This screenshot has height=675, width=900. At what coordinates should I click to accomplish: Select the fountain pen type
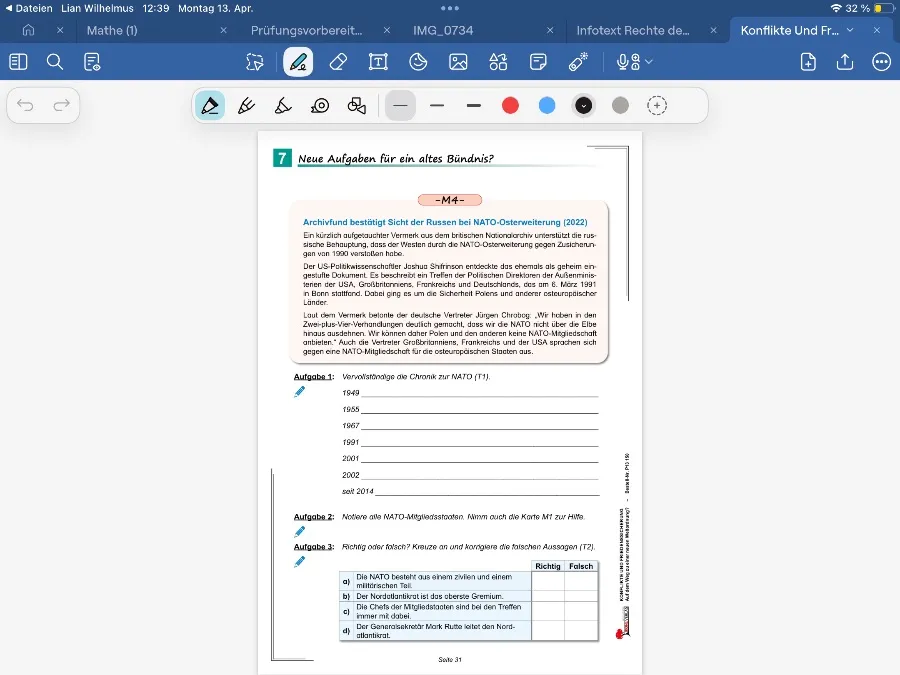(x=247, y=106)
